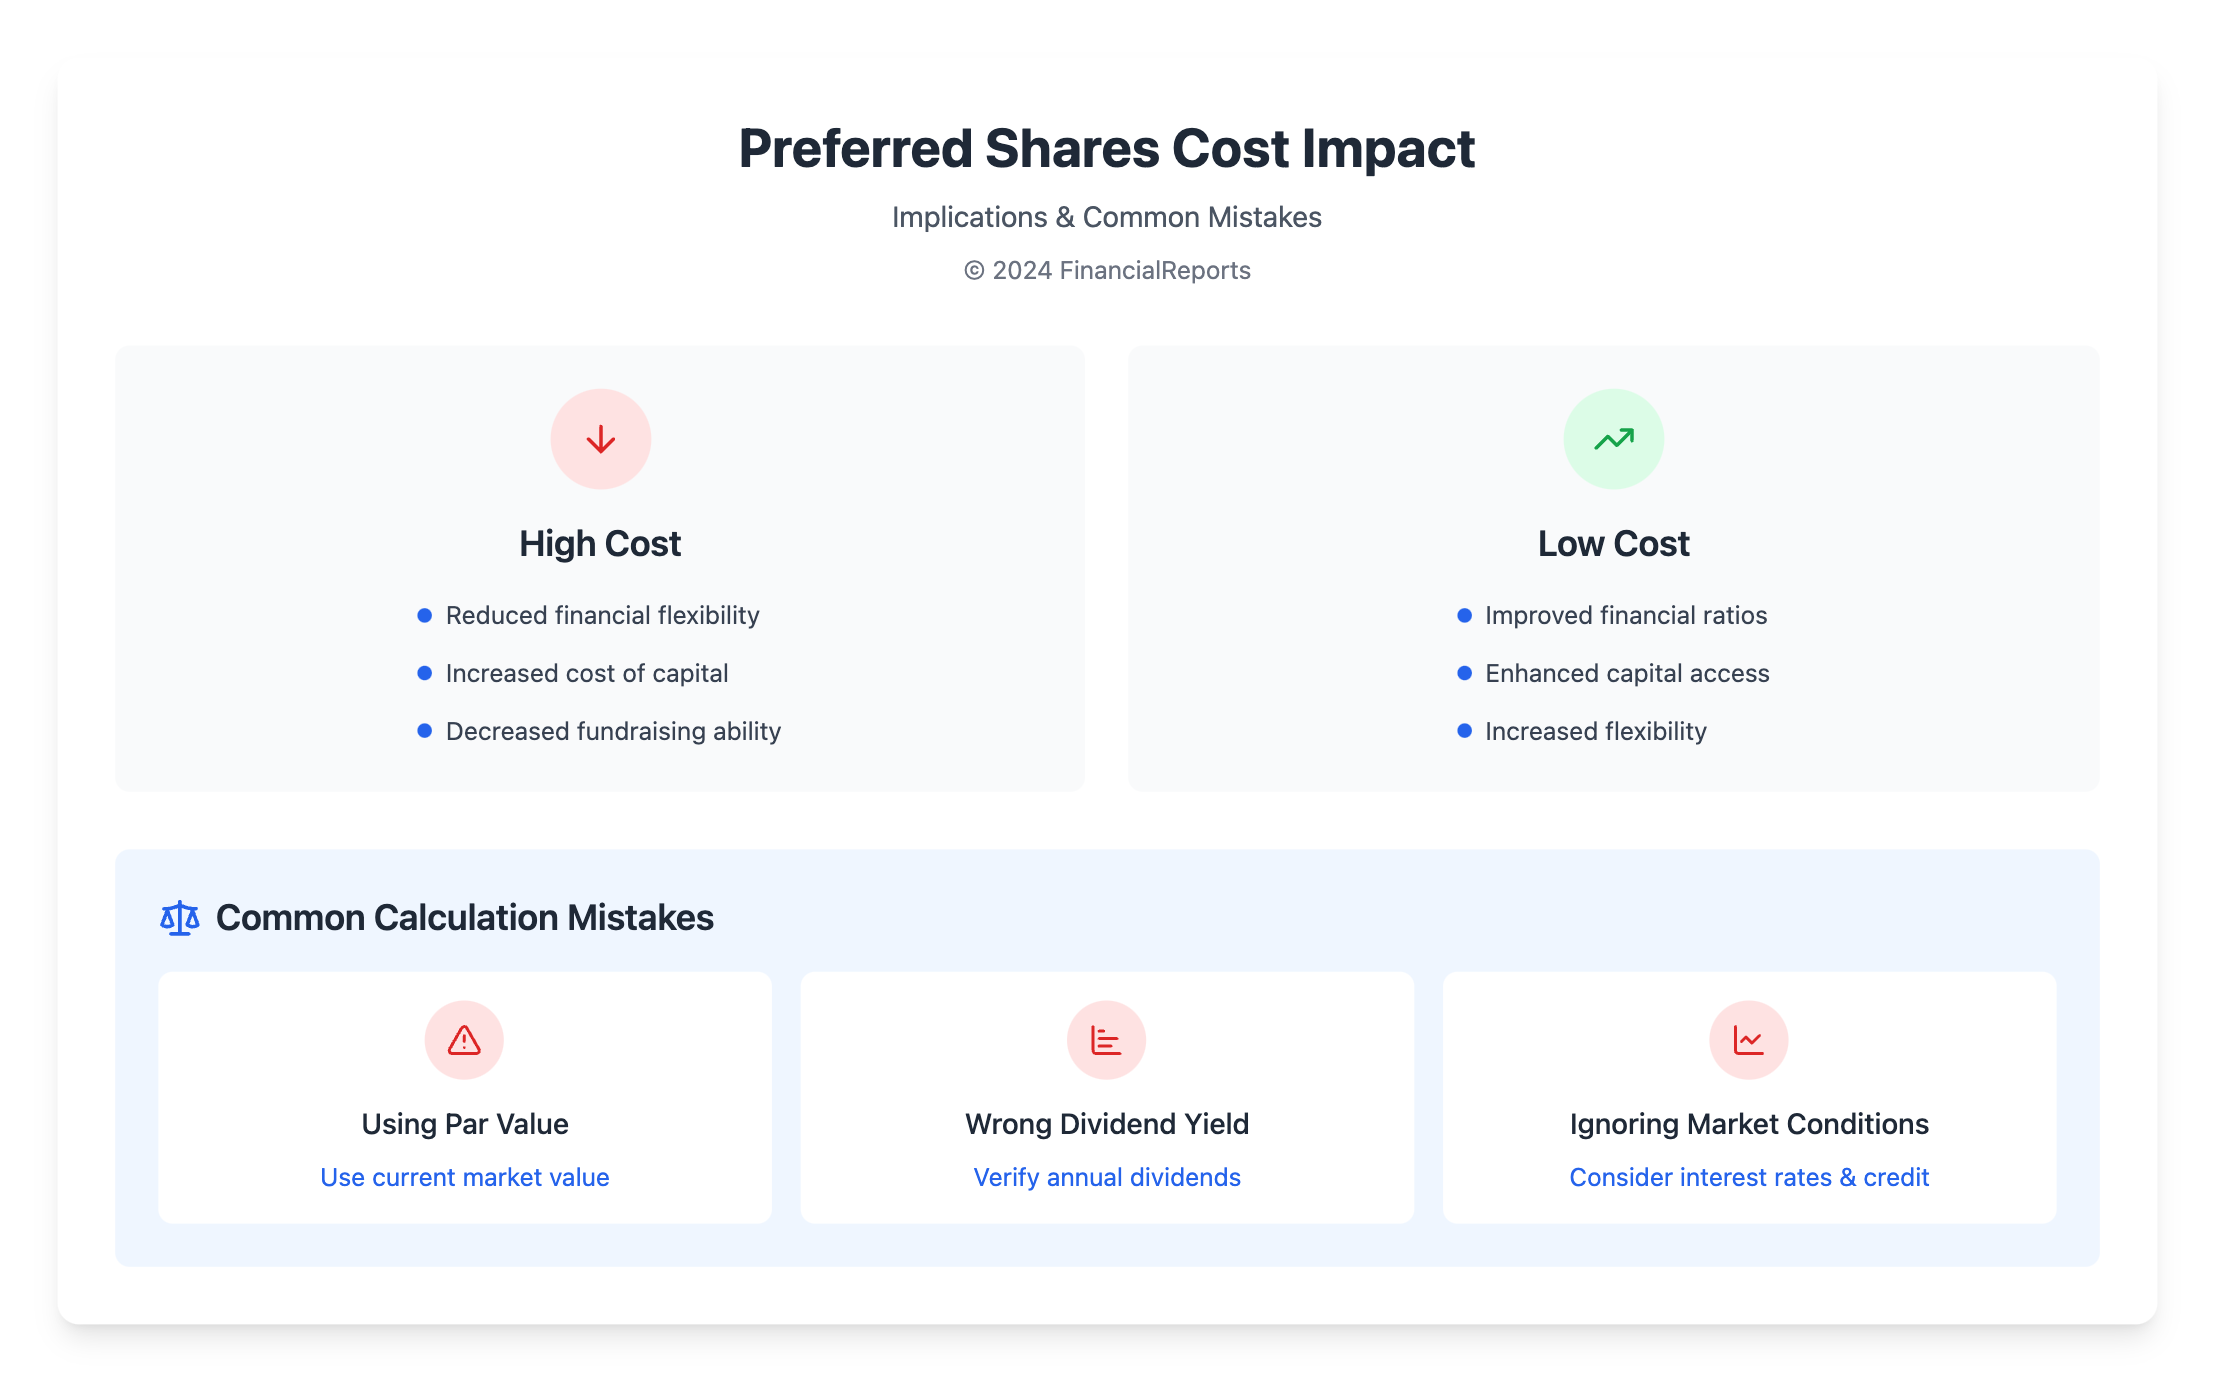2215x1382 pixels.
Task: Click "Increased cost of capital" list item
Action: (587, 673)
